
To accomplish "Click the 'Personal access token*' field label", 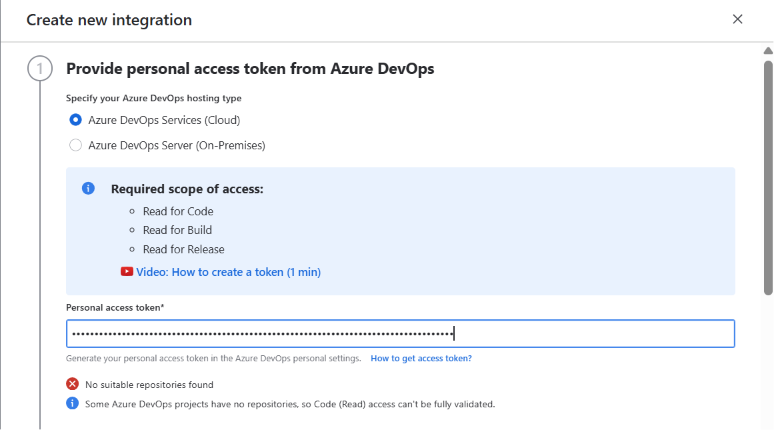I will click(115, 308).
